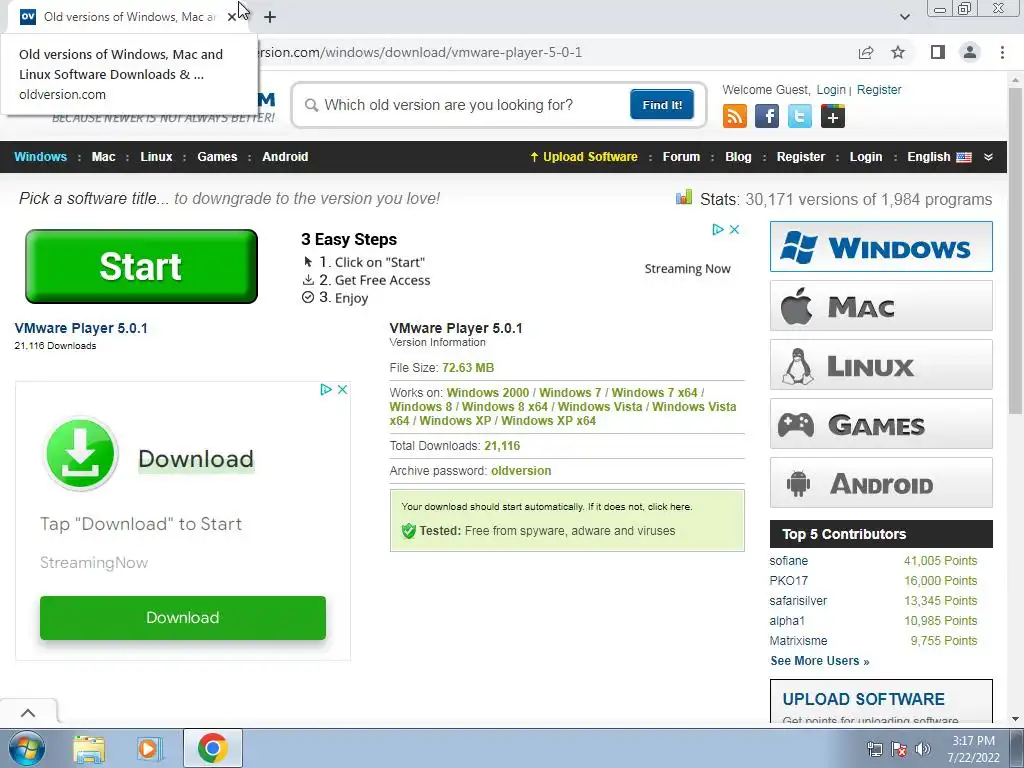
Task: Click AdChoices icon on the Download ad
Action: click(326, 389)
